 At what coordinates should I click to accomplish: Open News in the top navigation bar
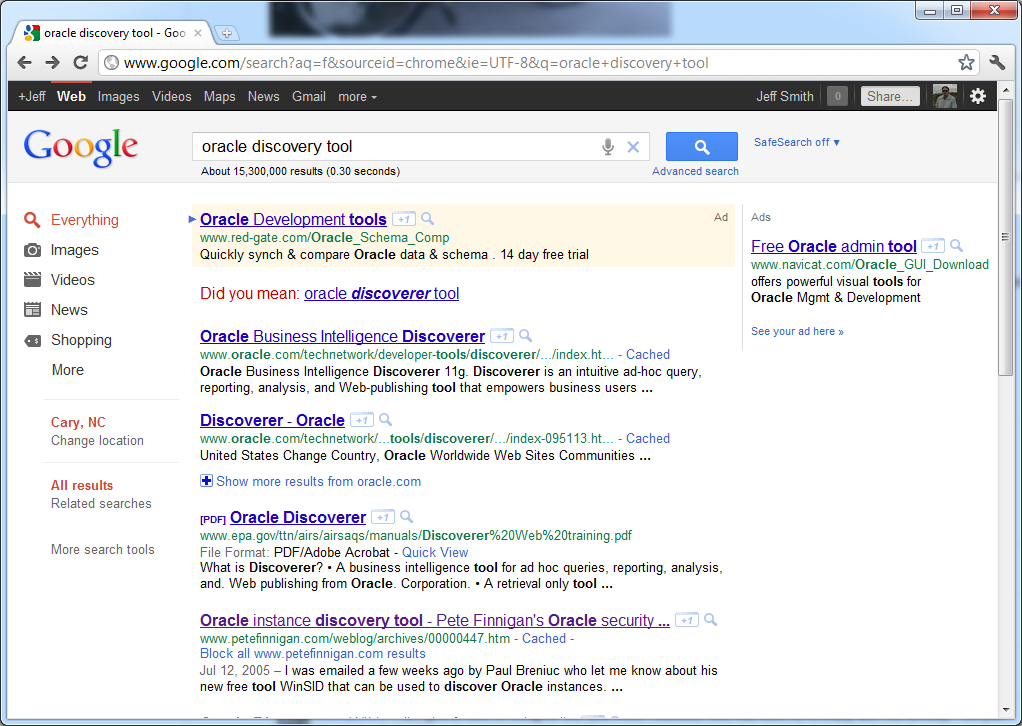click(x=263, y=96)
